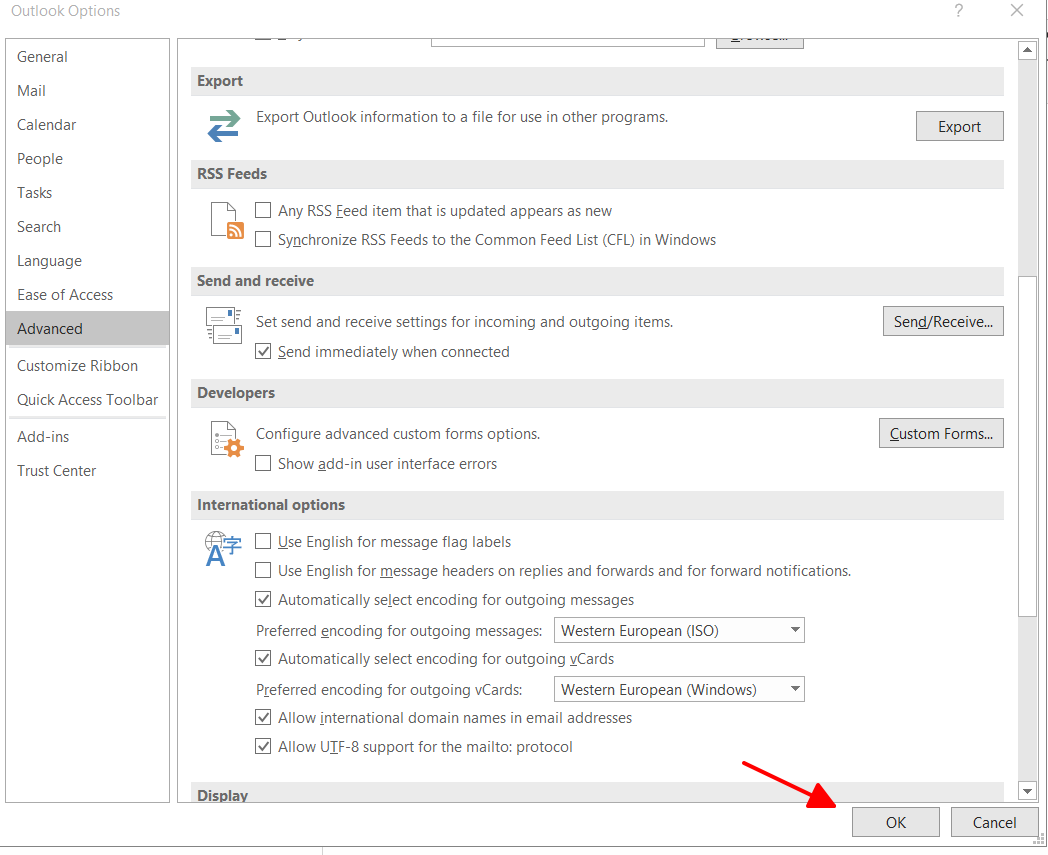
Task: Open Quick Access Toolbar options
Action: [88, 400]
